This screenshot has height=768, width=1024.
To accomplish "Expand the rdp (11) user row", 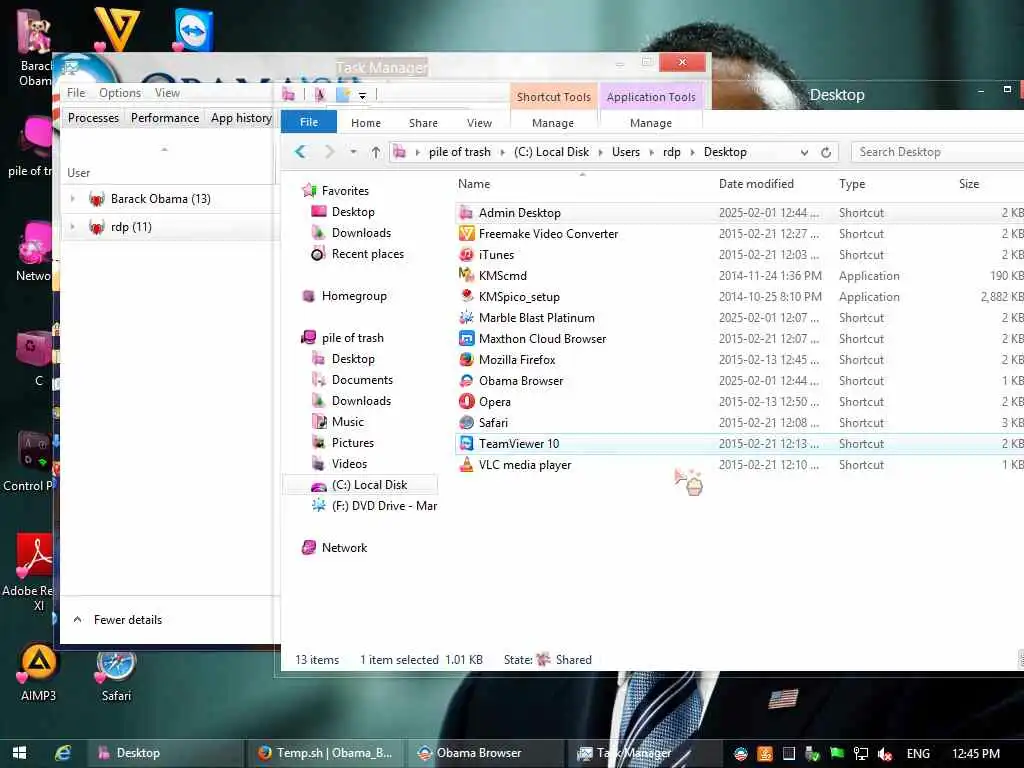I will [x=72, y=227].
